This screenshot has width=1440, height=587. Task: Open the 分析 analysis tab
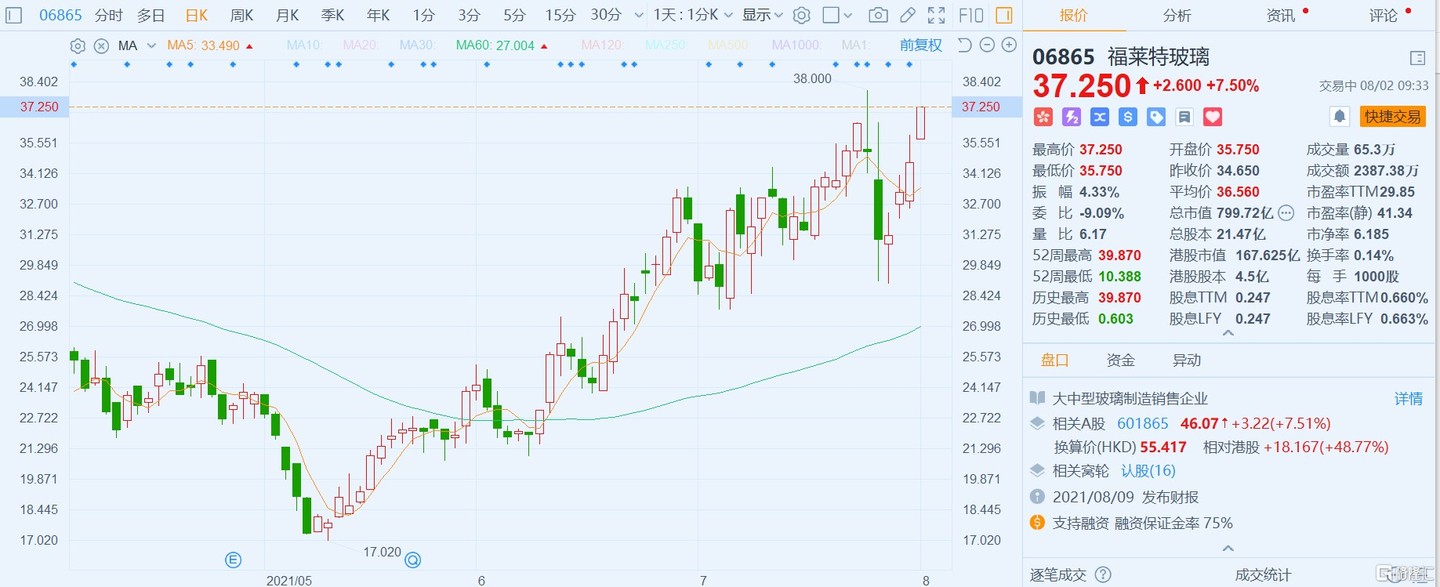(1177, 15)
